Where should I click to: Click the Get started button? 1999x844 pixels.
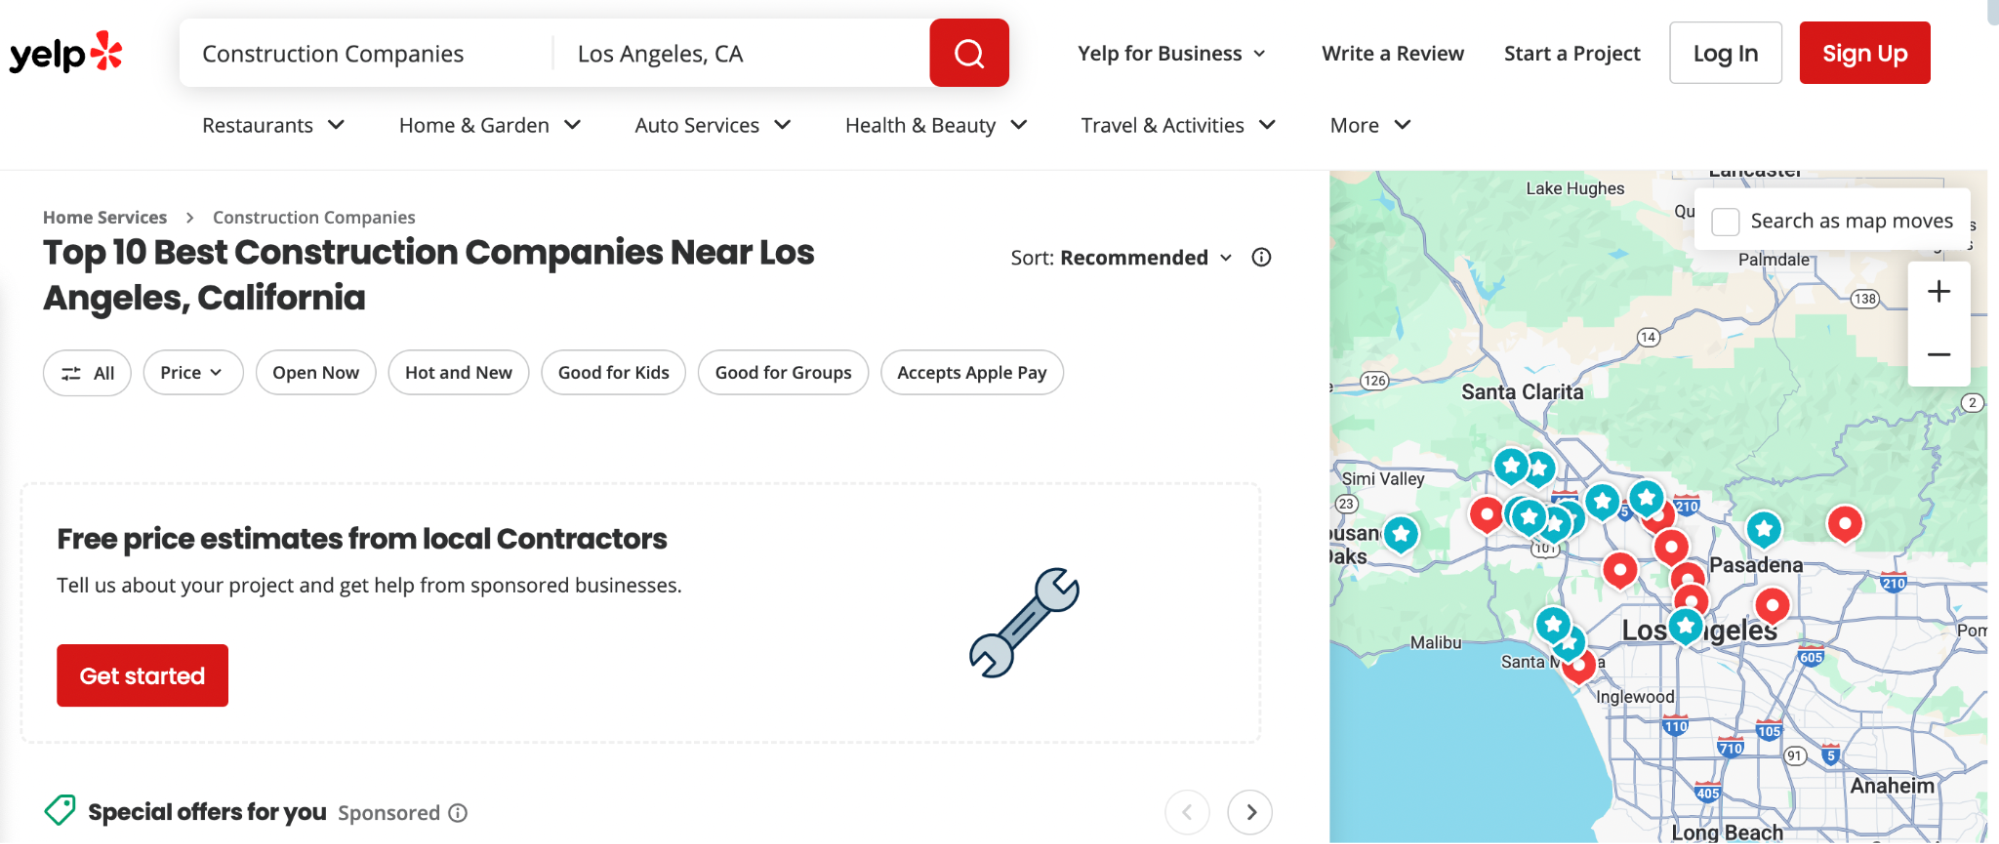point(142,676)
